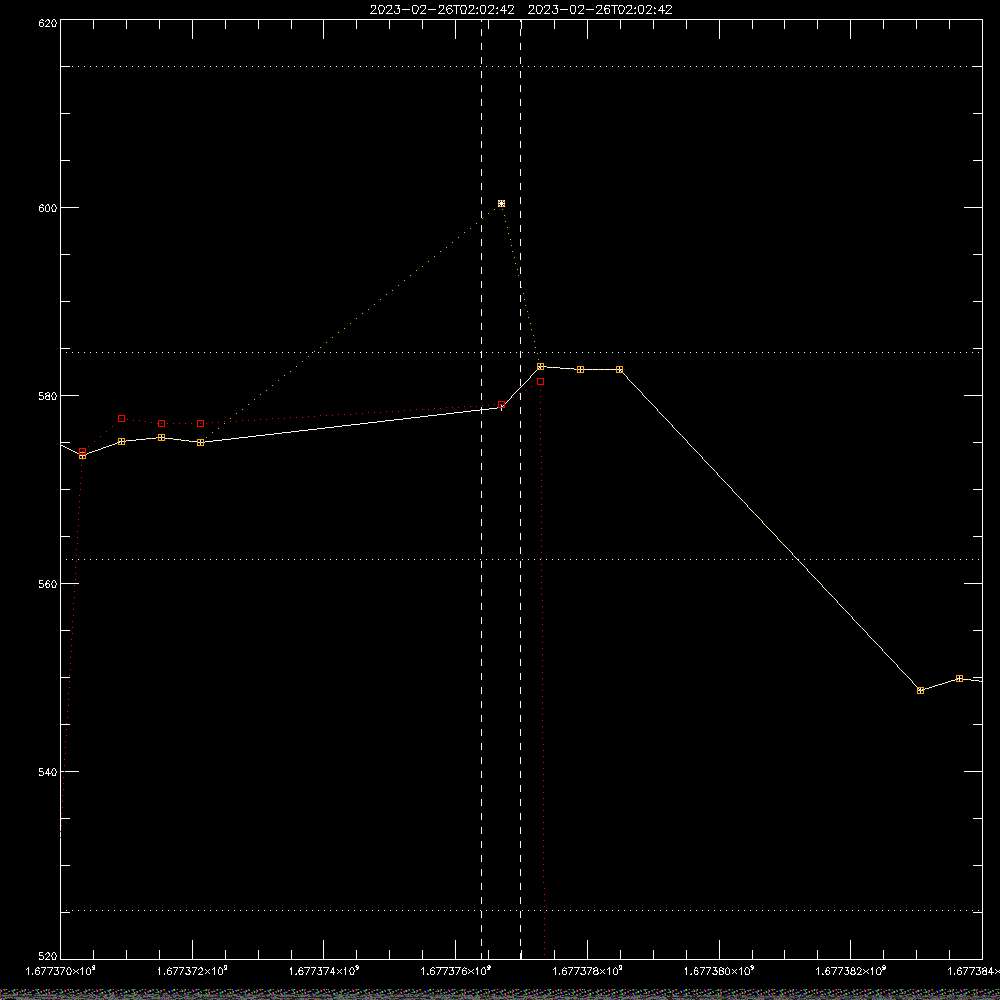
Task: Click the y-axis label 620
Action: point(48,22)
